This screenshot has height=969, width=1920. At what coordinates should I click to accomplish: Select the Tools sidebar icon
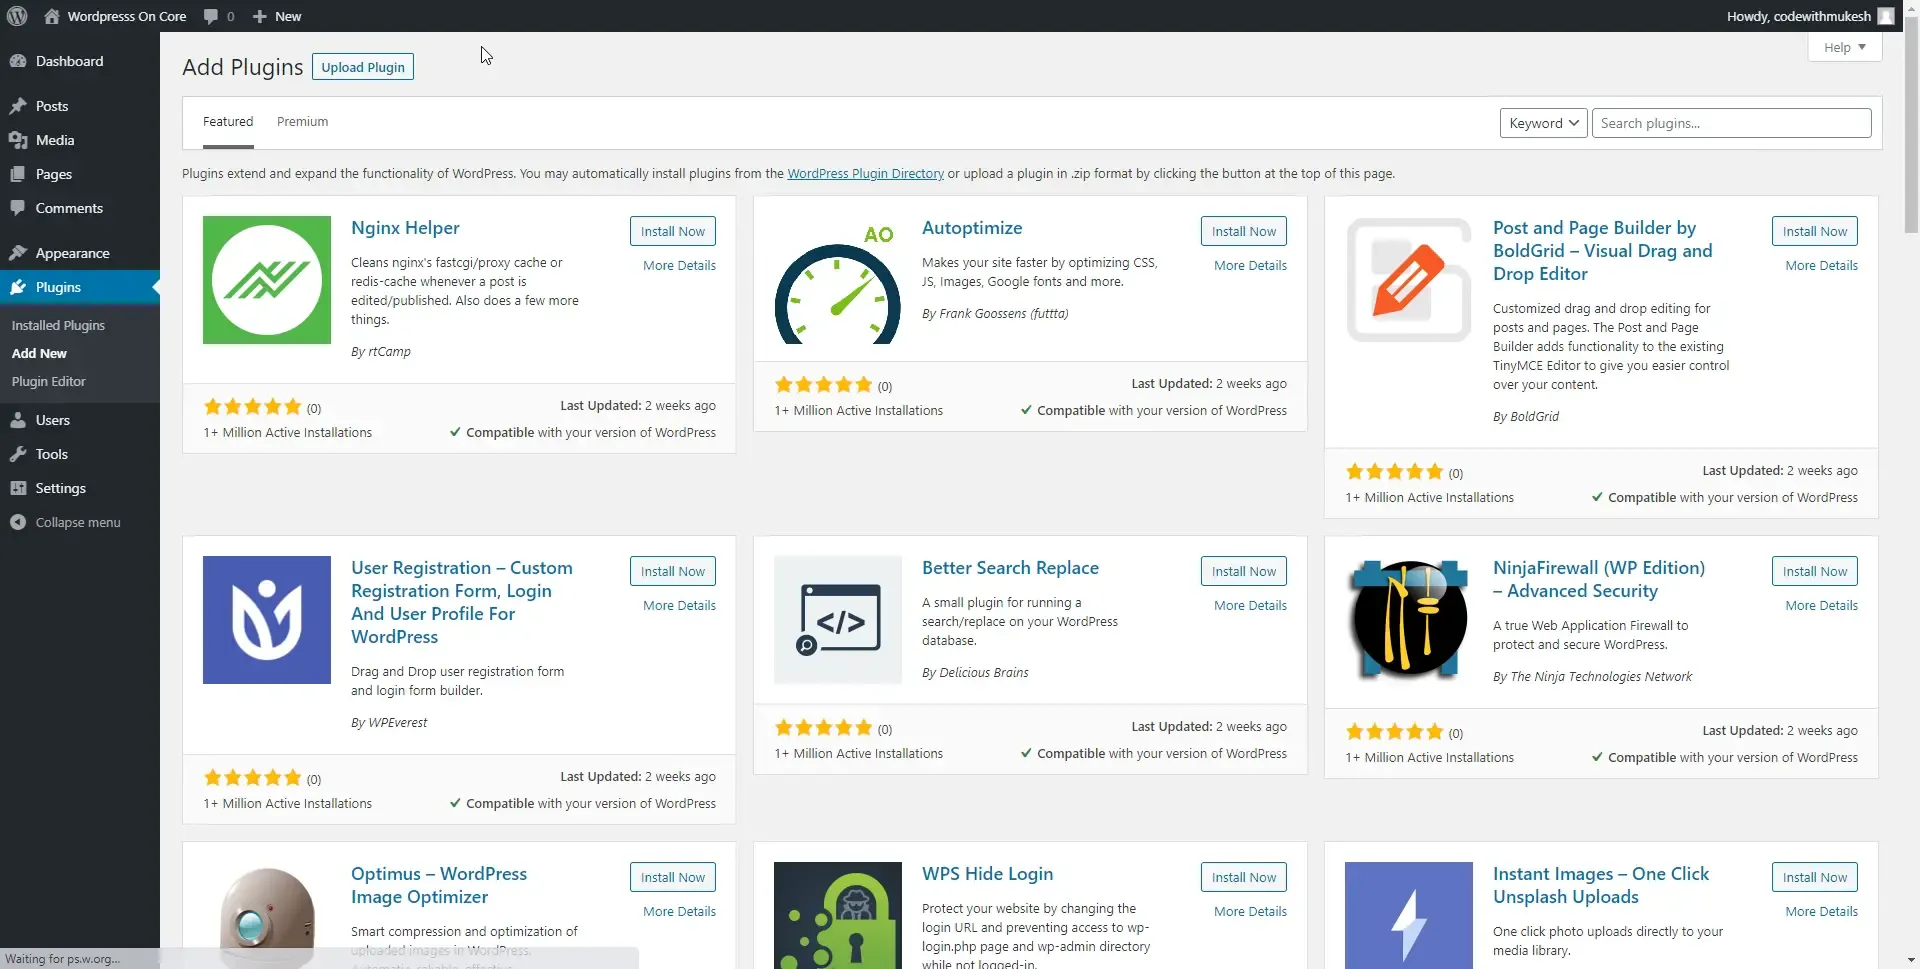pyautogui.click(x=50, y=453)
